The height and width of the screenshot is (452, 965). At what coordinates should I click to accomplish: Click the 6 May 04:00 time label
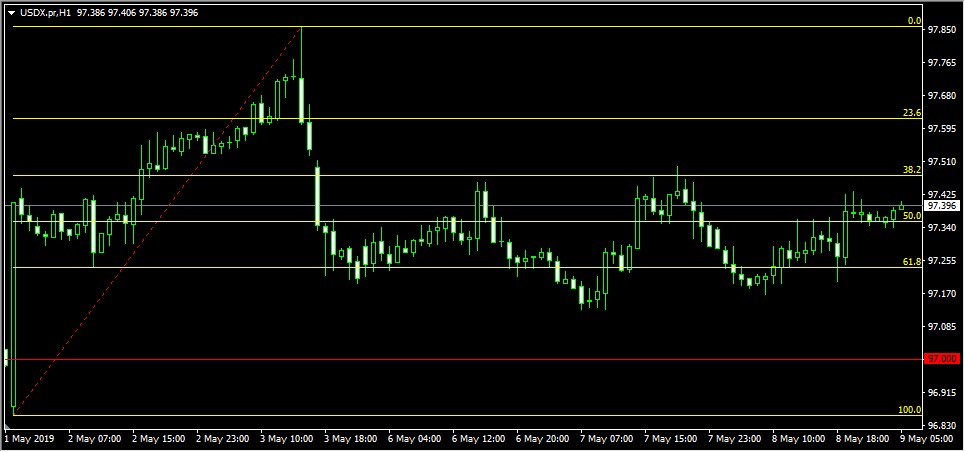coord(414,439)
